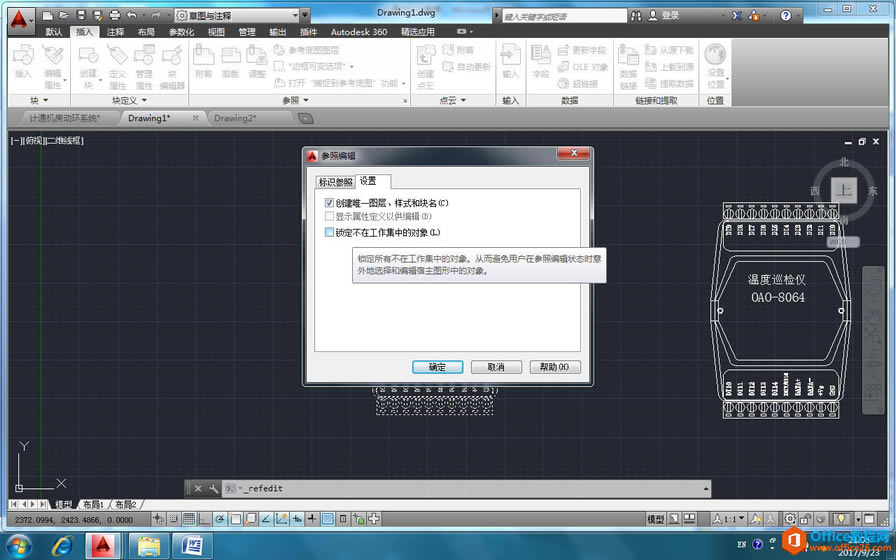Uncheck 创建唯一图层、样式和块名 checkbox
The image size is (896, 560).
[x=329, y=203]
